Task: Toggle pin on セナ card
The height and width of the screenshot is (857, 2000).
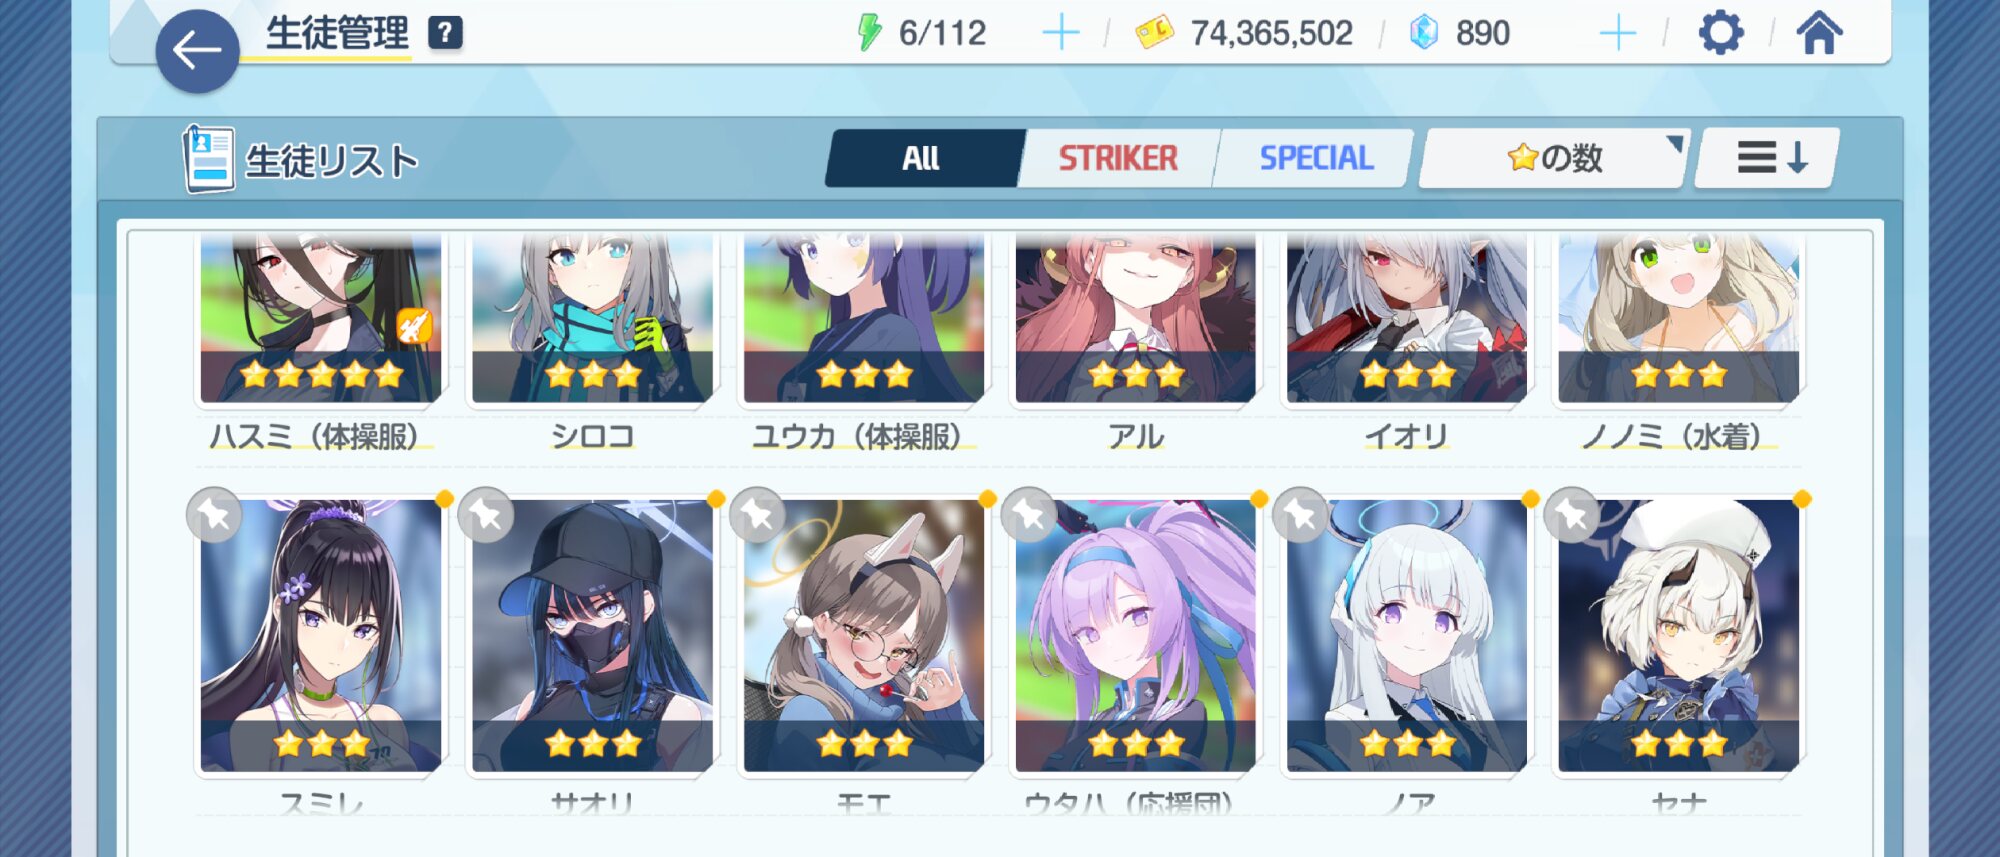Action: (x=1572, y=515)
